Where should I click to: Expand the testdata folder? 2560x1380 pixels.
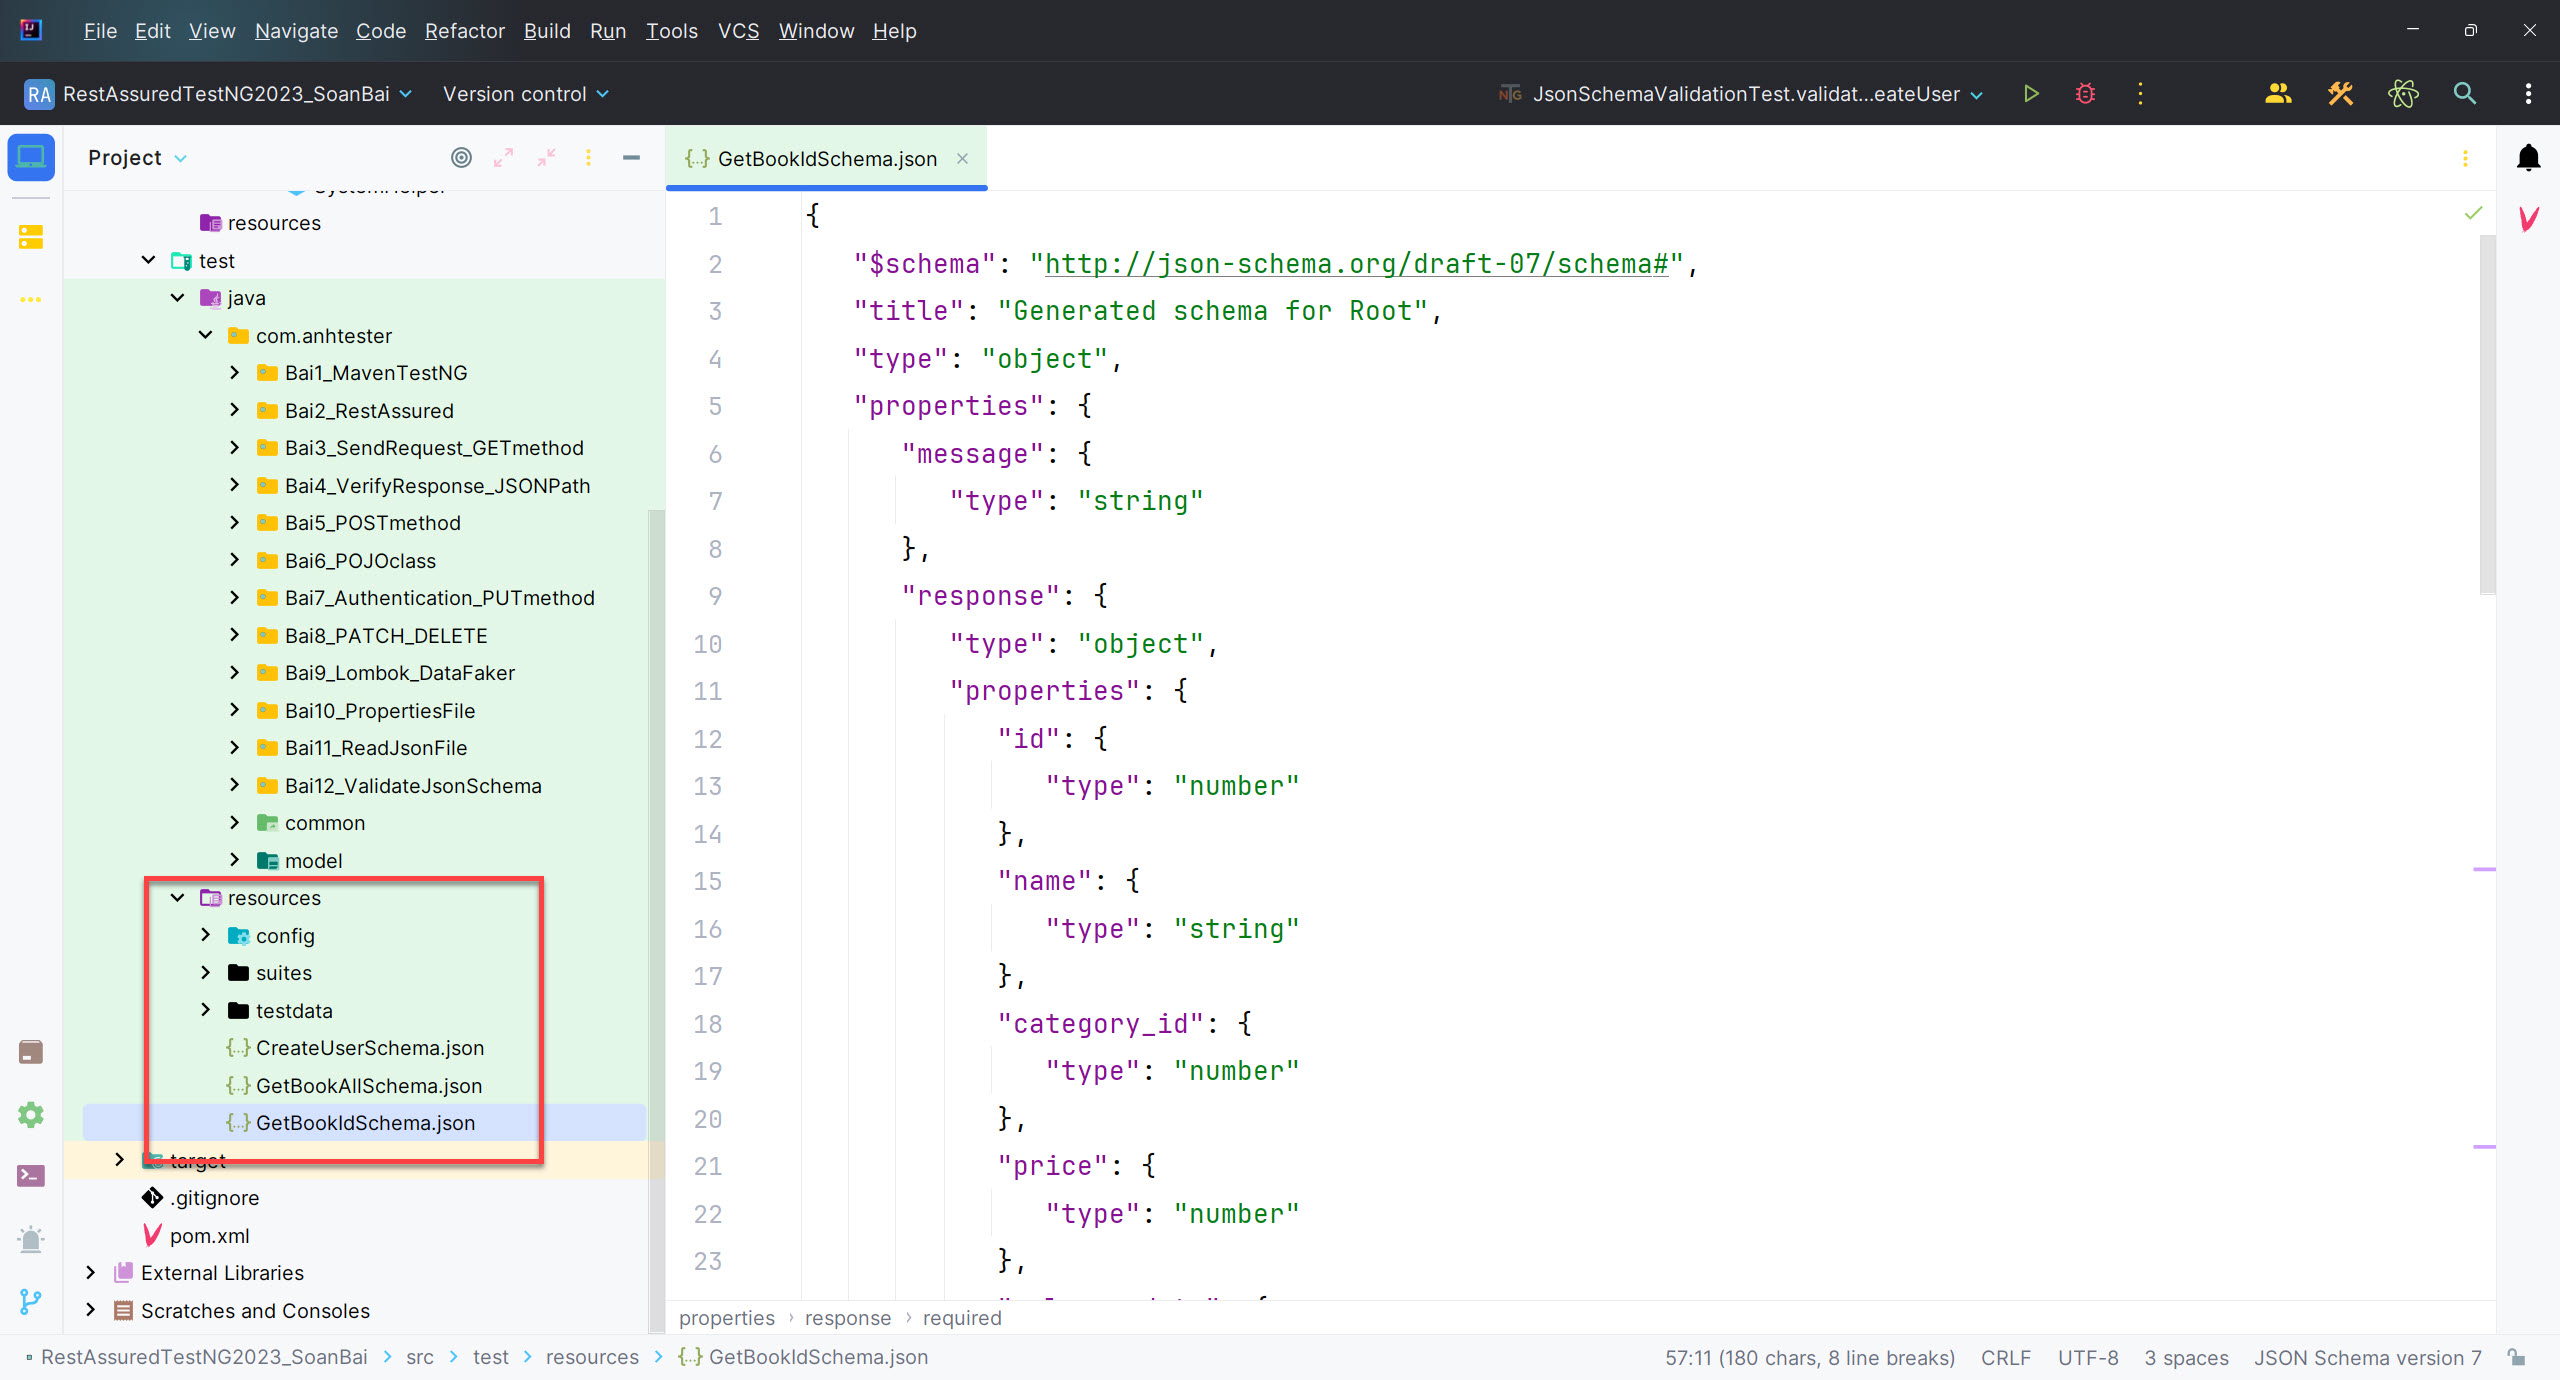click(205, 1011)
